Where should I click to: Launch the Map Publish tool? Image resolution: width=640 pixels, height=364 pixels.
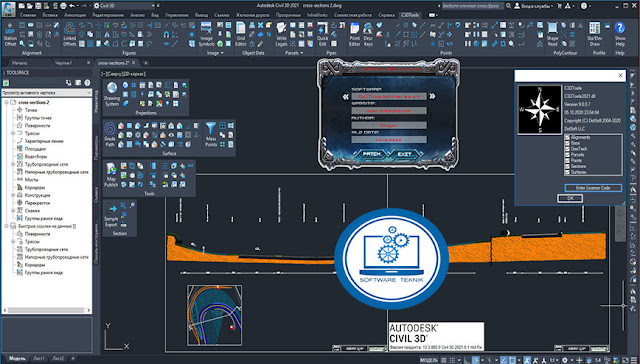coord(111,175)
